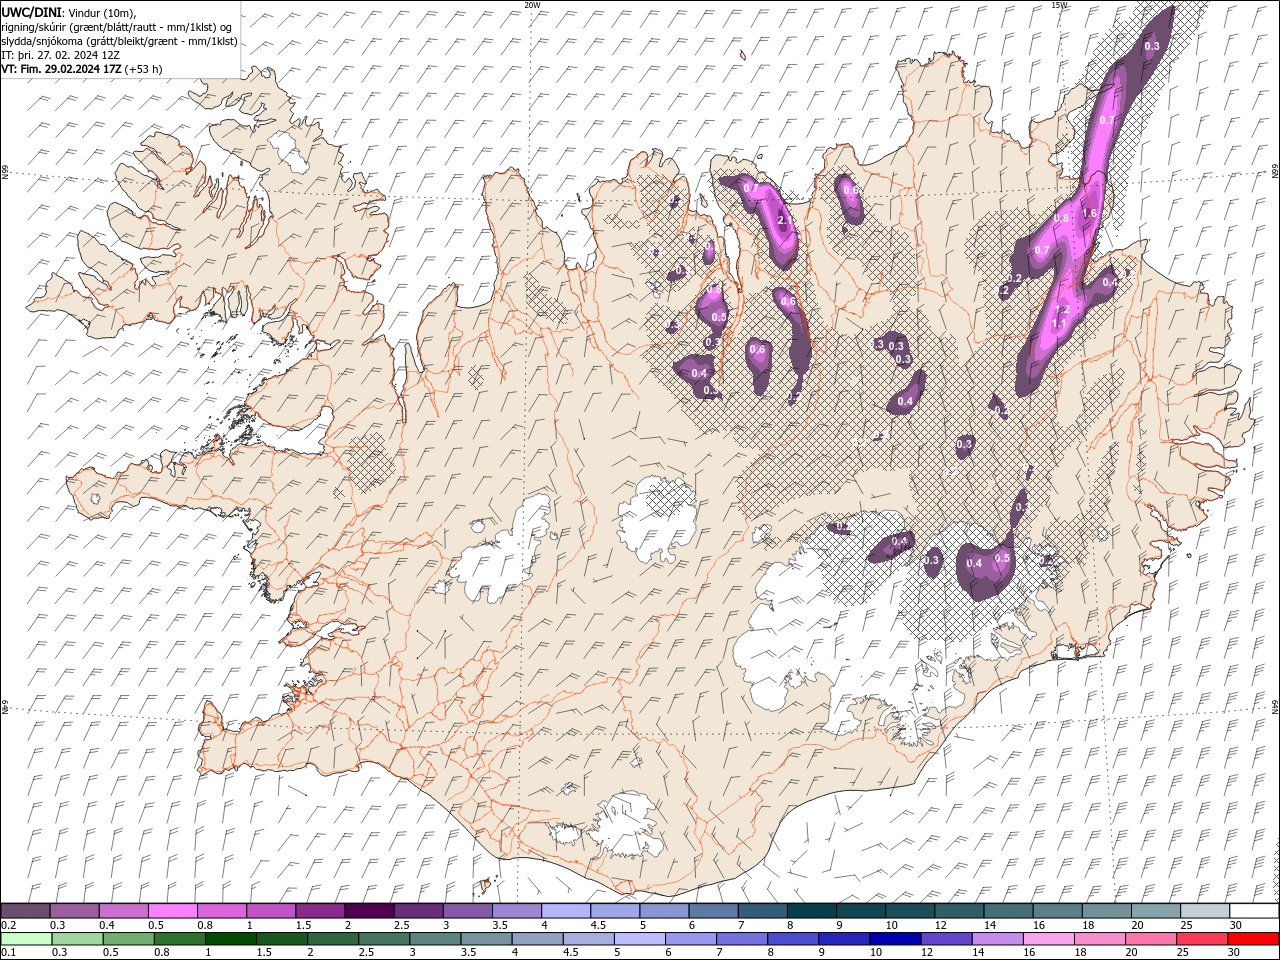Screen dimensions: 1280x960
Task: Click the periwinkle 4 snow scale swatch
Action: 566,911
